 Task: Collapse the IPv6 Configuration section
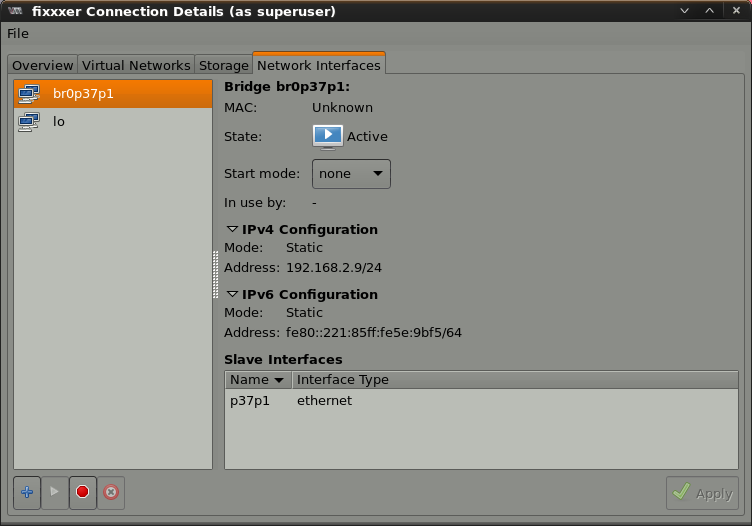click(x=232, y=295)
